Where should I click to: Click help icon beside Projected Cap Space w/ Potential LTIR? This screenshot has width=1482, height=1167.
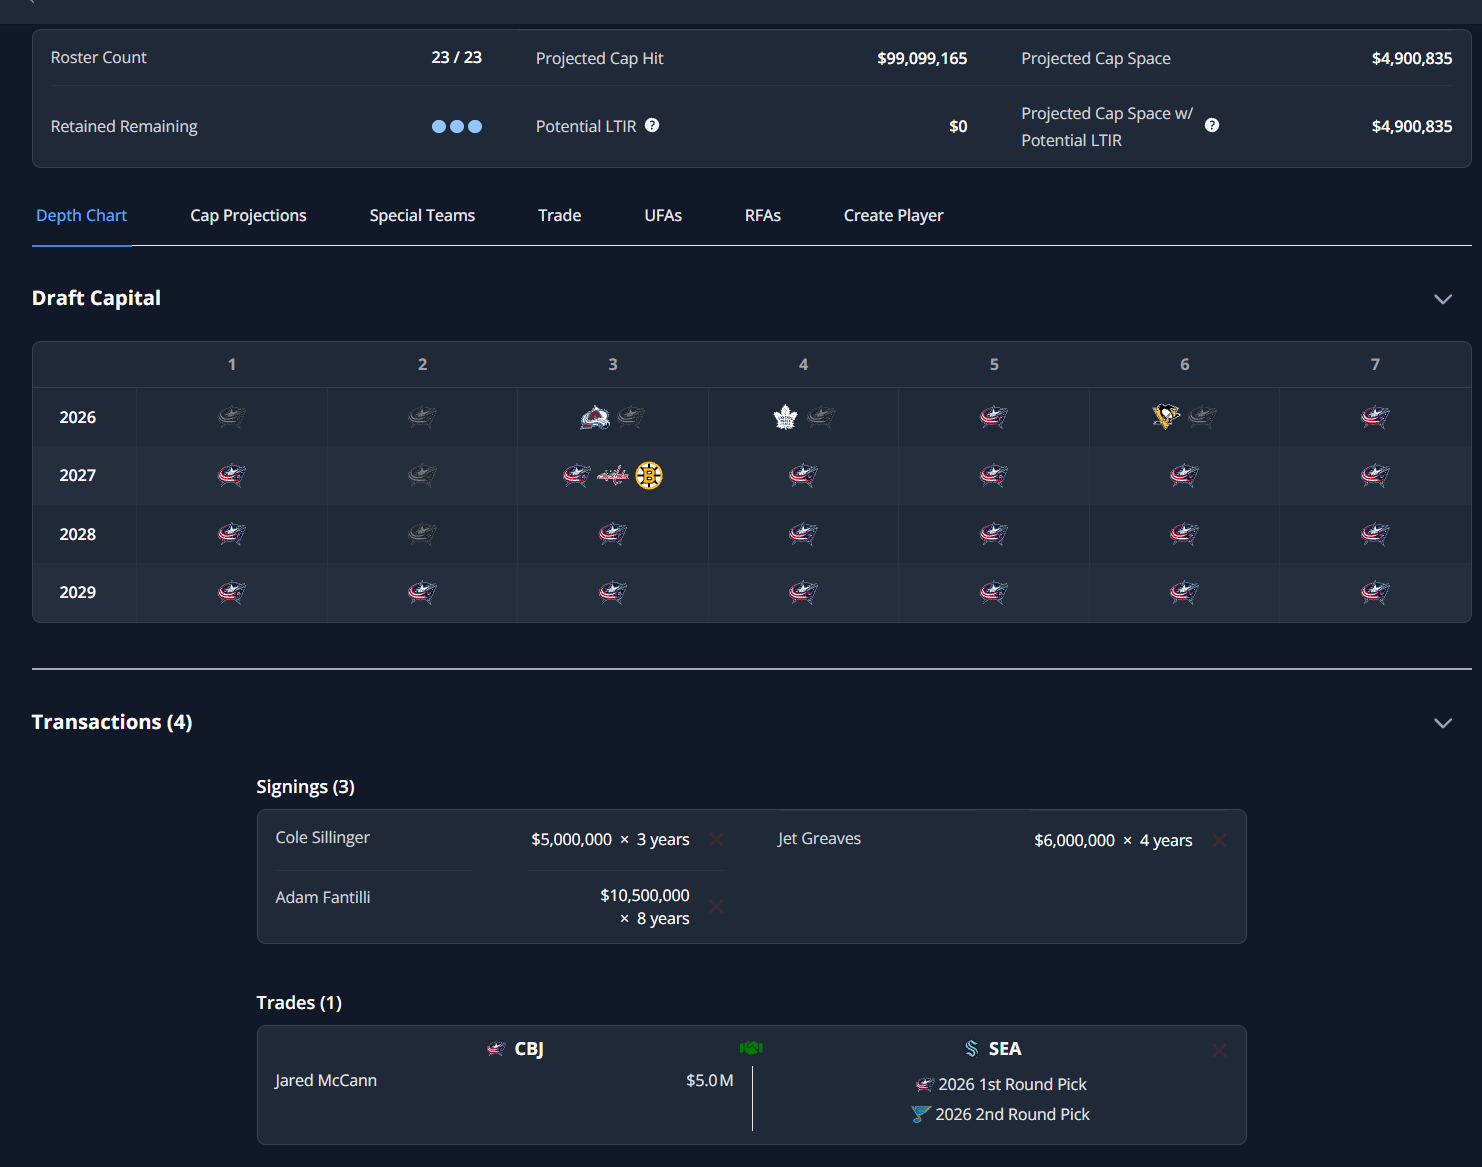click(1212, 125)
